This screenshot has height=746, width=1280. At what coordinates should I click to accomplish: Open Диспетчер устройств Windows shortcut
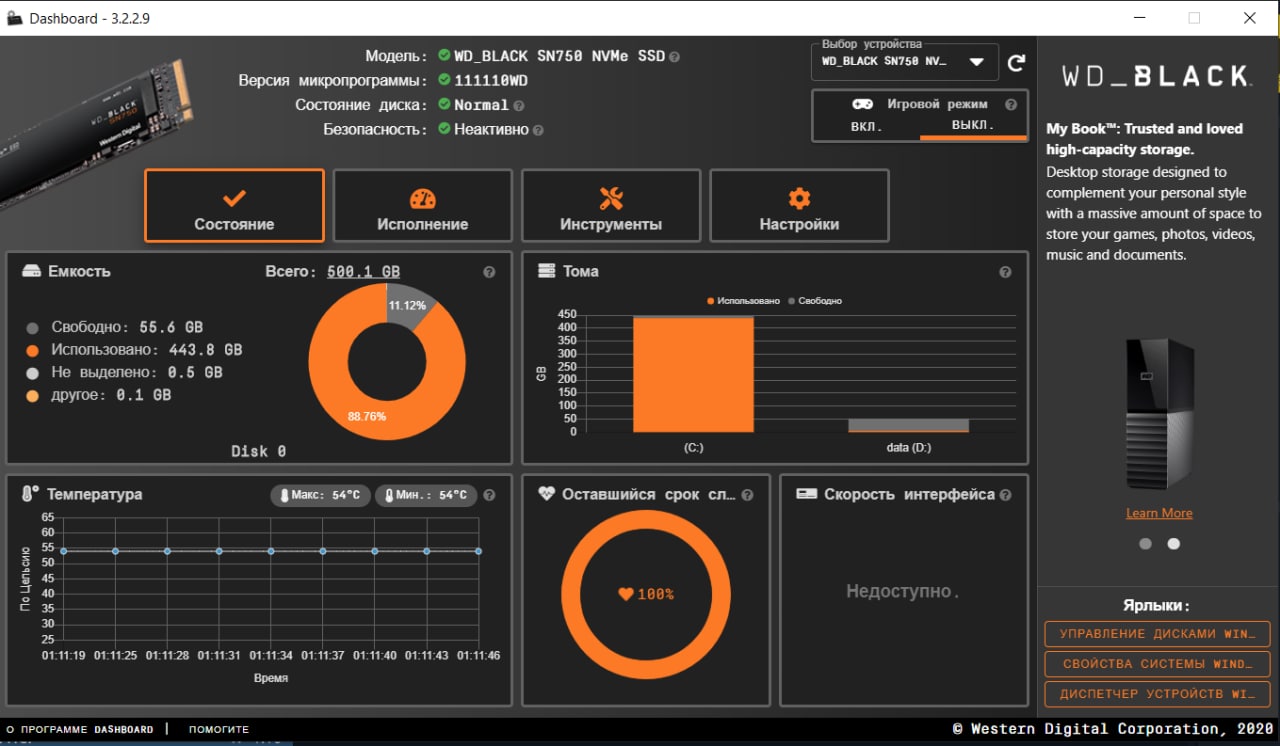pyautogui.click(x=1157, y=694)
